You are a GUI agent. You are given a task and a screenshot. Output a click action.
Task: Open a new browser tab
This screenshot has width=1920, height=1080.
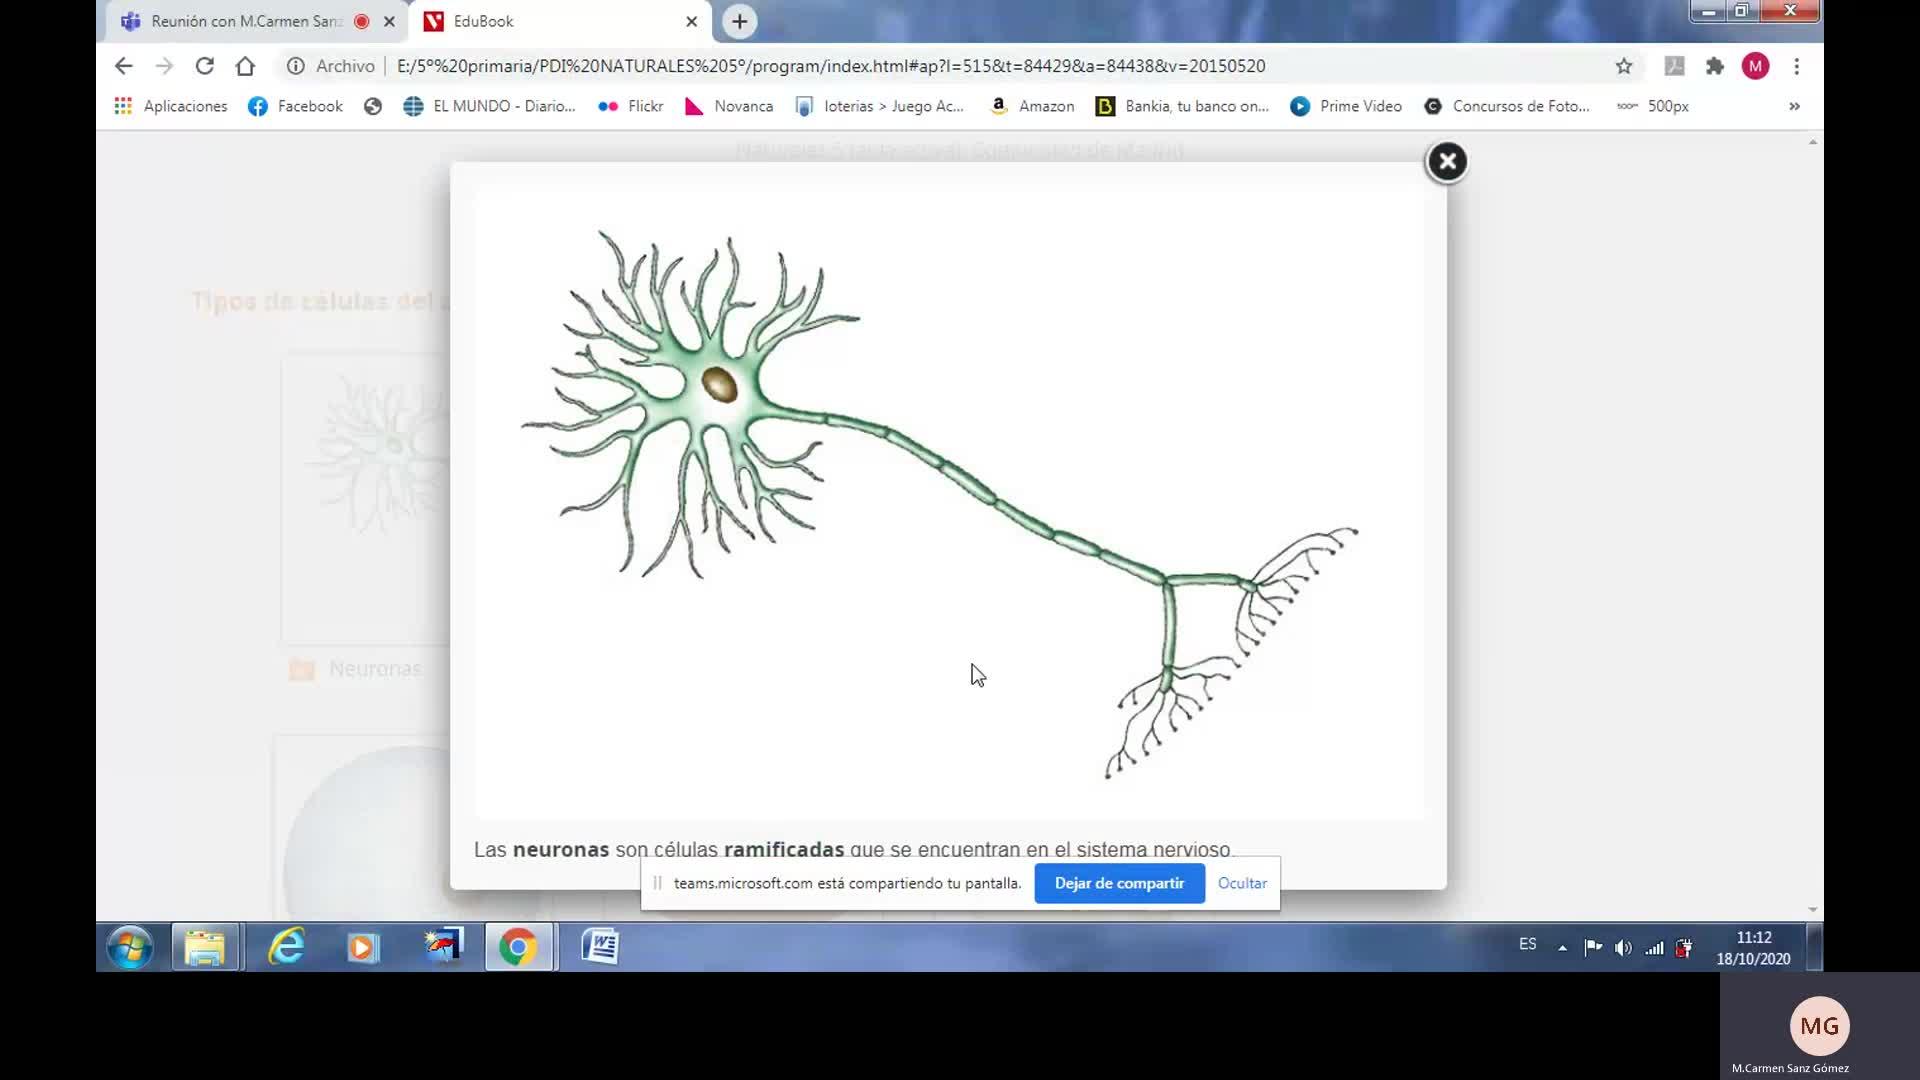tap(739, 21)
